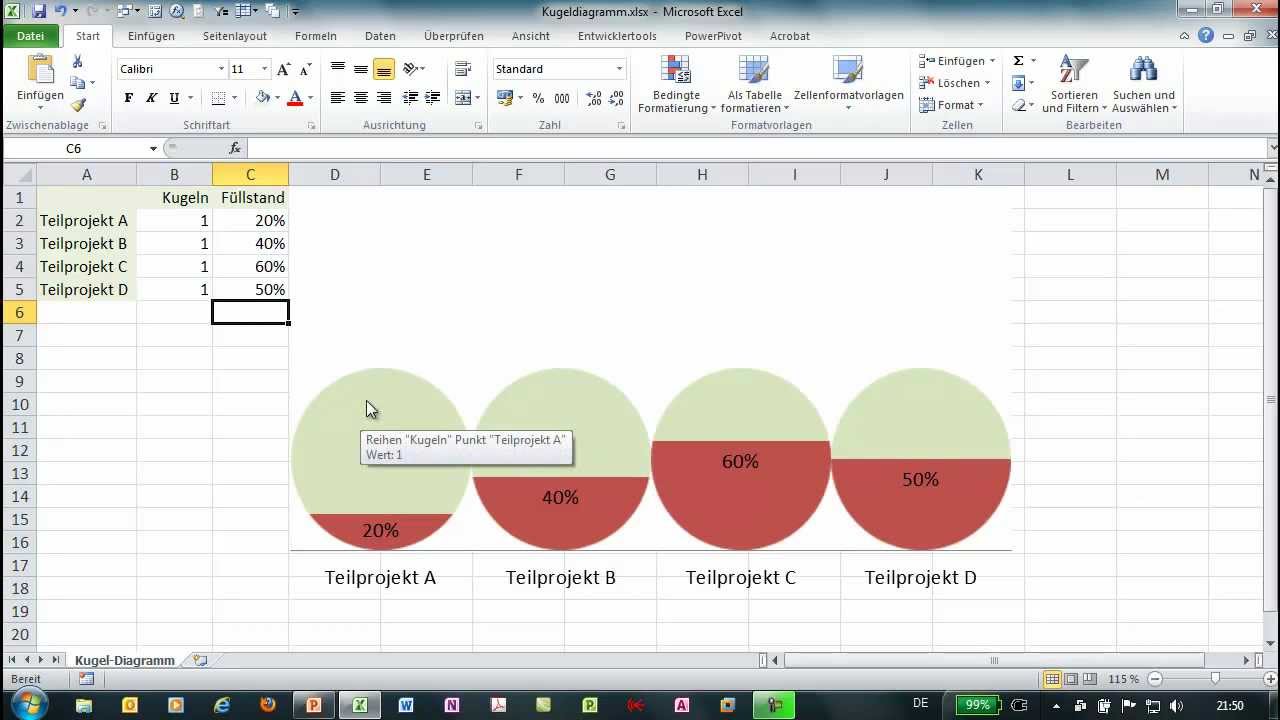The image size is (1280, 720).
Task: Click the eraser clear icon
Action: [1018, 105]
